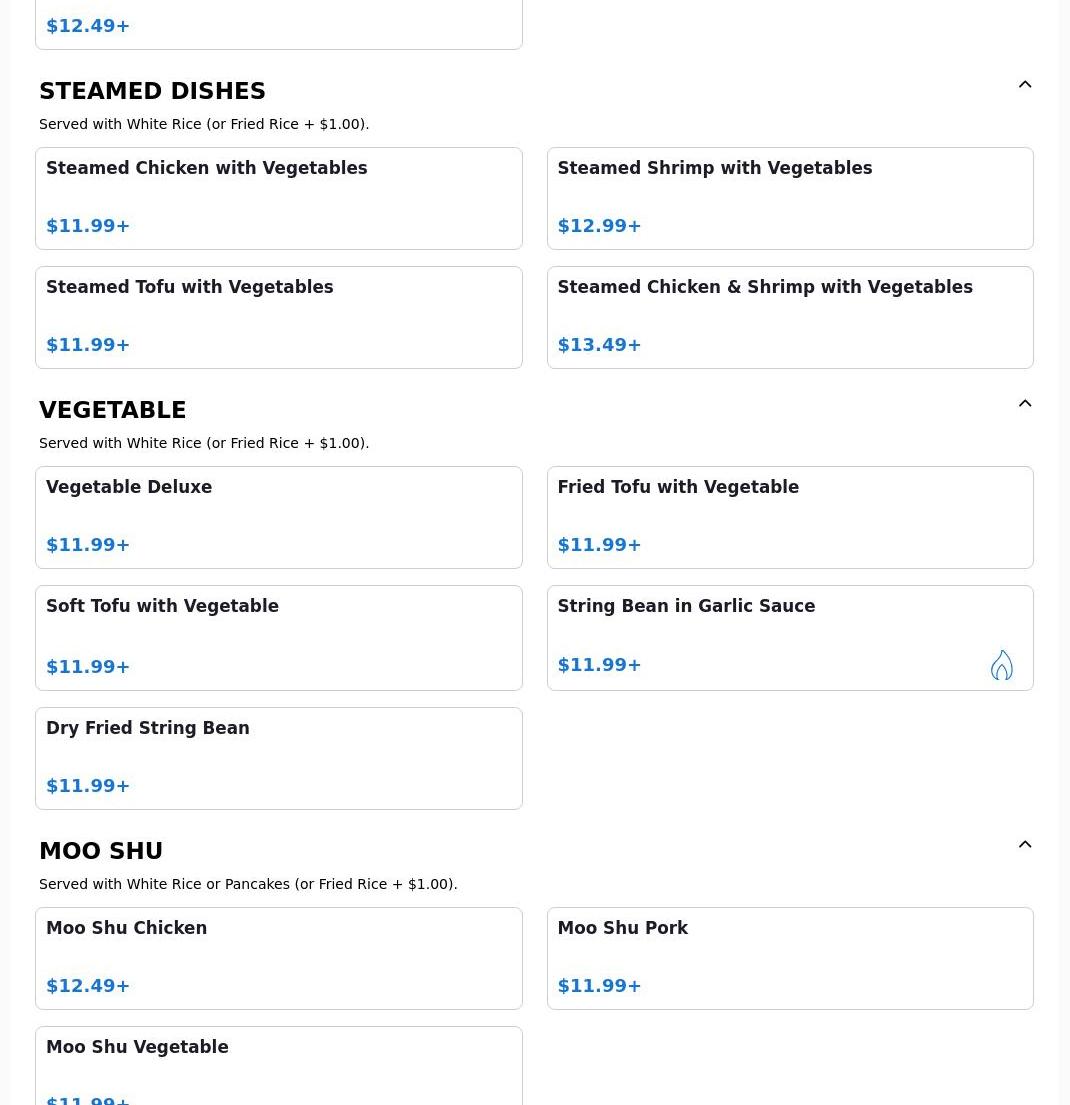The width and height of the screenshot is (1070, 1105).
Task: Click the spicy flame icon on String Bean
Action: point(1001,665)
